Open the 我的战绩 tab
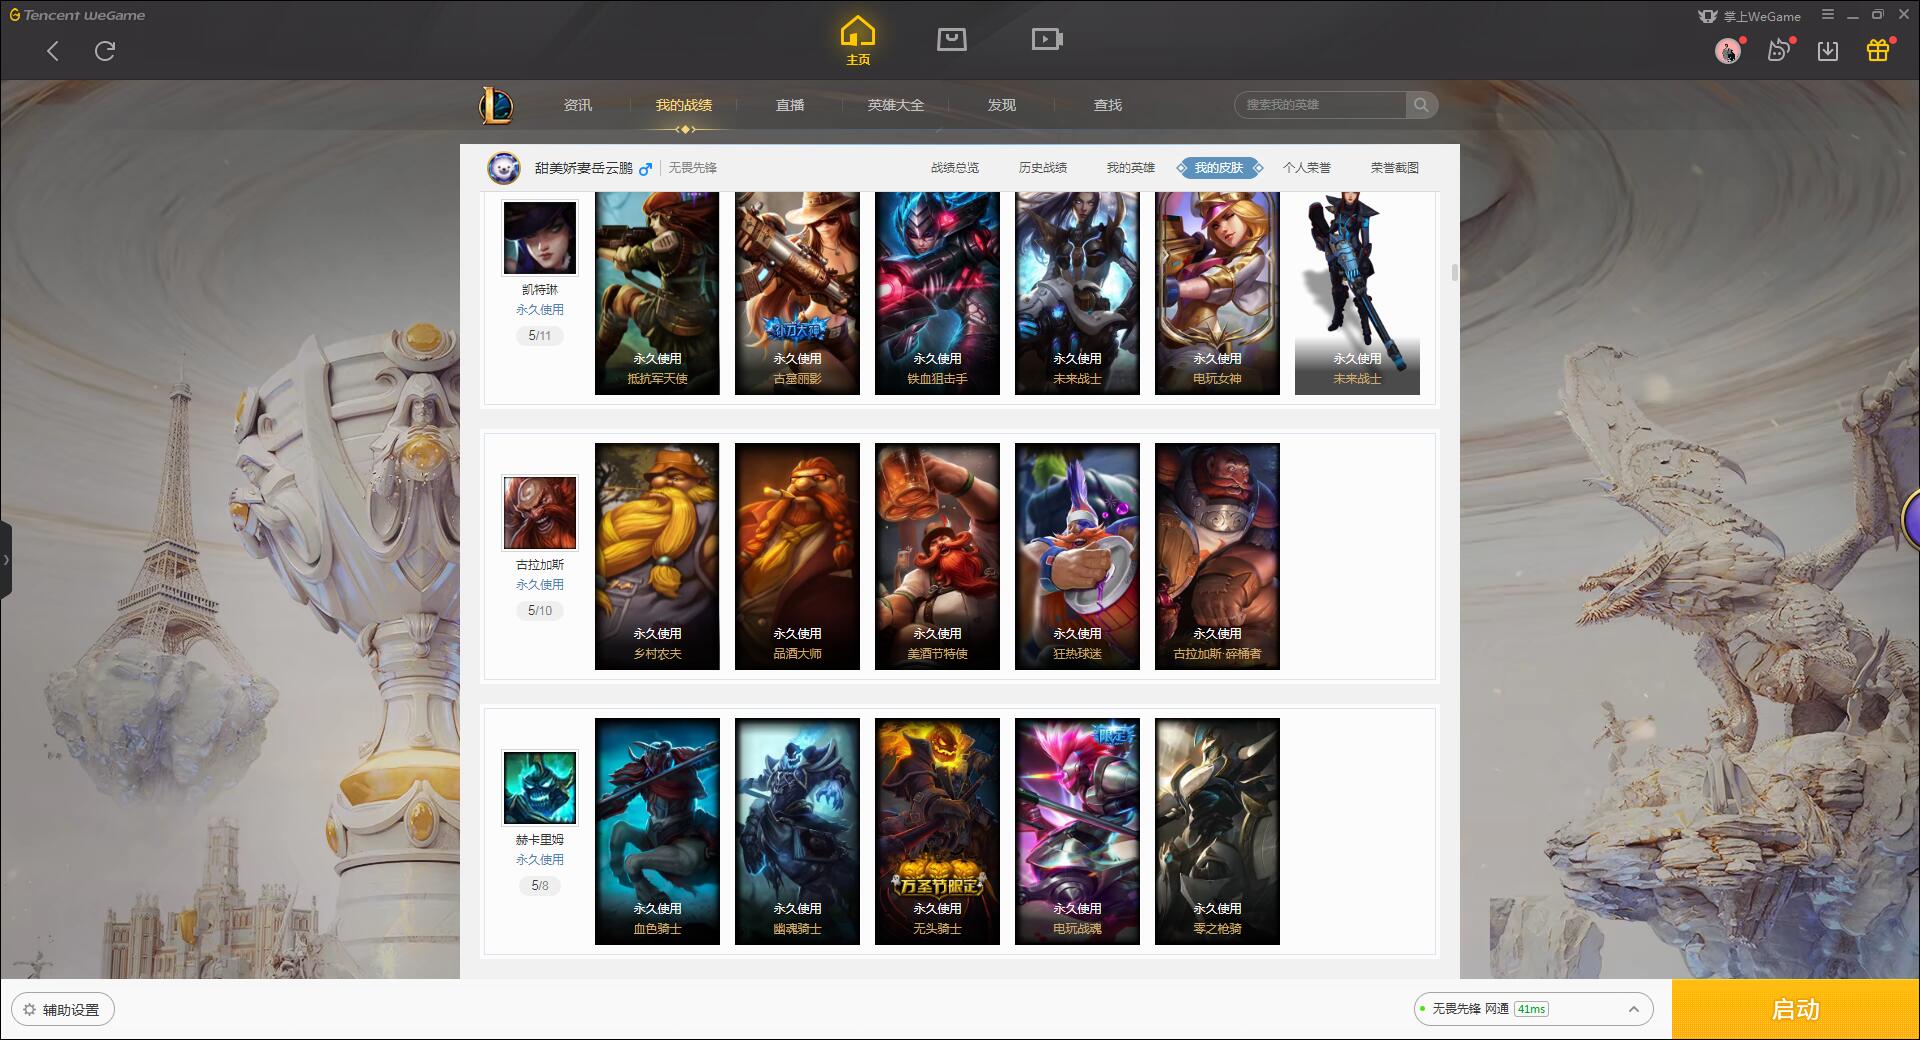The width and height of the screenshot is (1920, 1040). (x=684, y=105)
